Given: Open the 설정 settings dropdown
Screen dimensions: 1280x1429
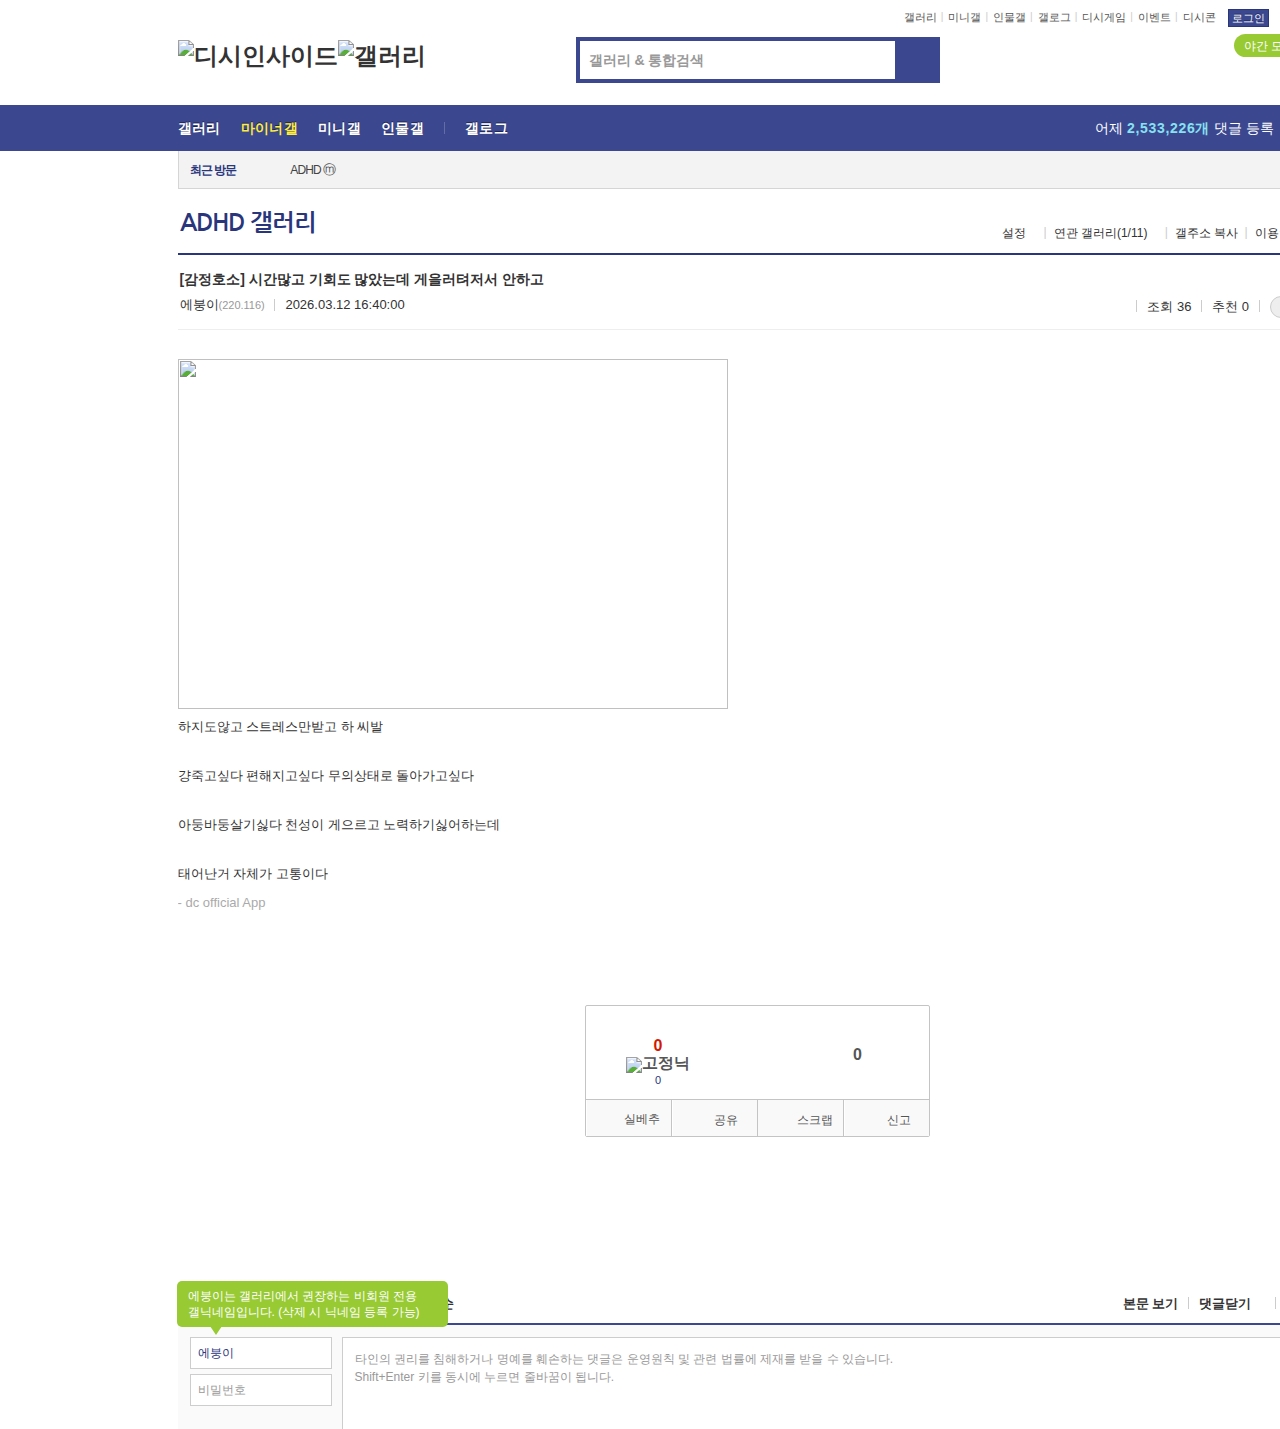Looking at the screenshot, I should click(1013, 233).
